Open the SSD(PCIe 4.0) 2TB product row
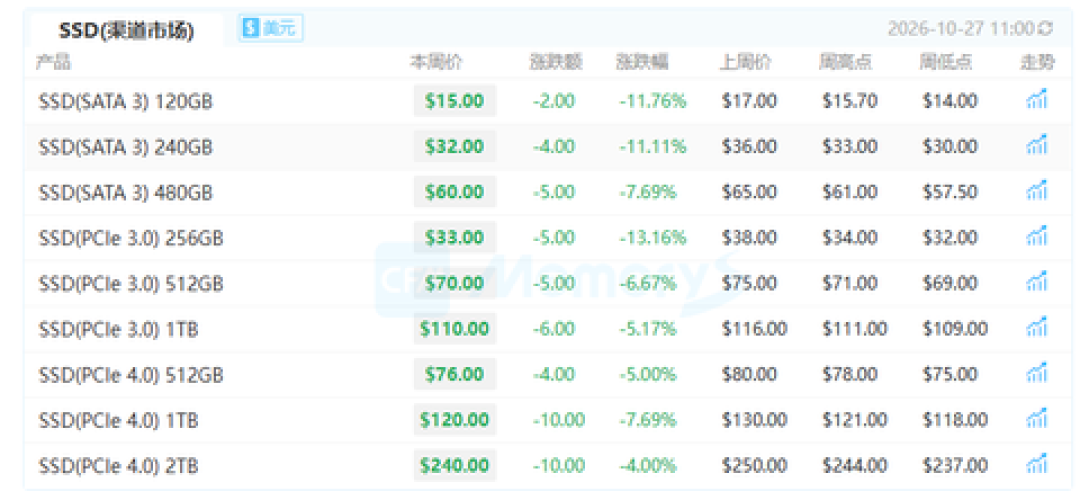1080x500 pixels. [540, 466]
